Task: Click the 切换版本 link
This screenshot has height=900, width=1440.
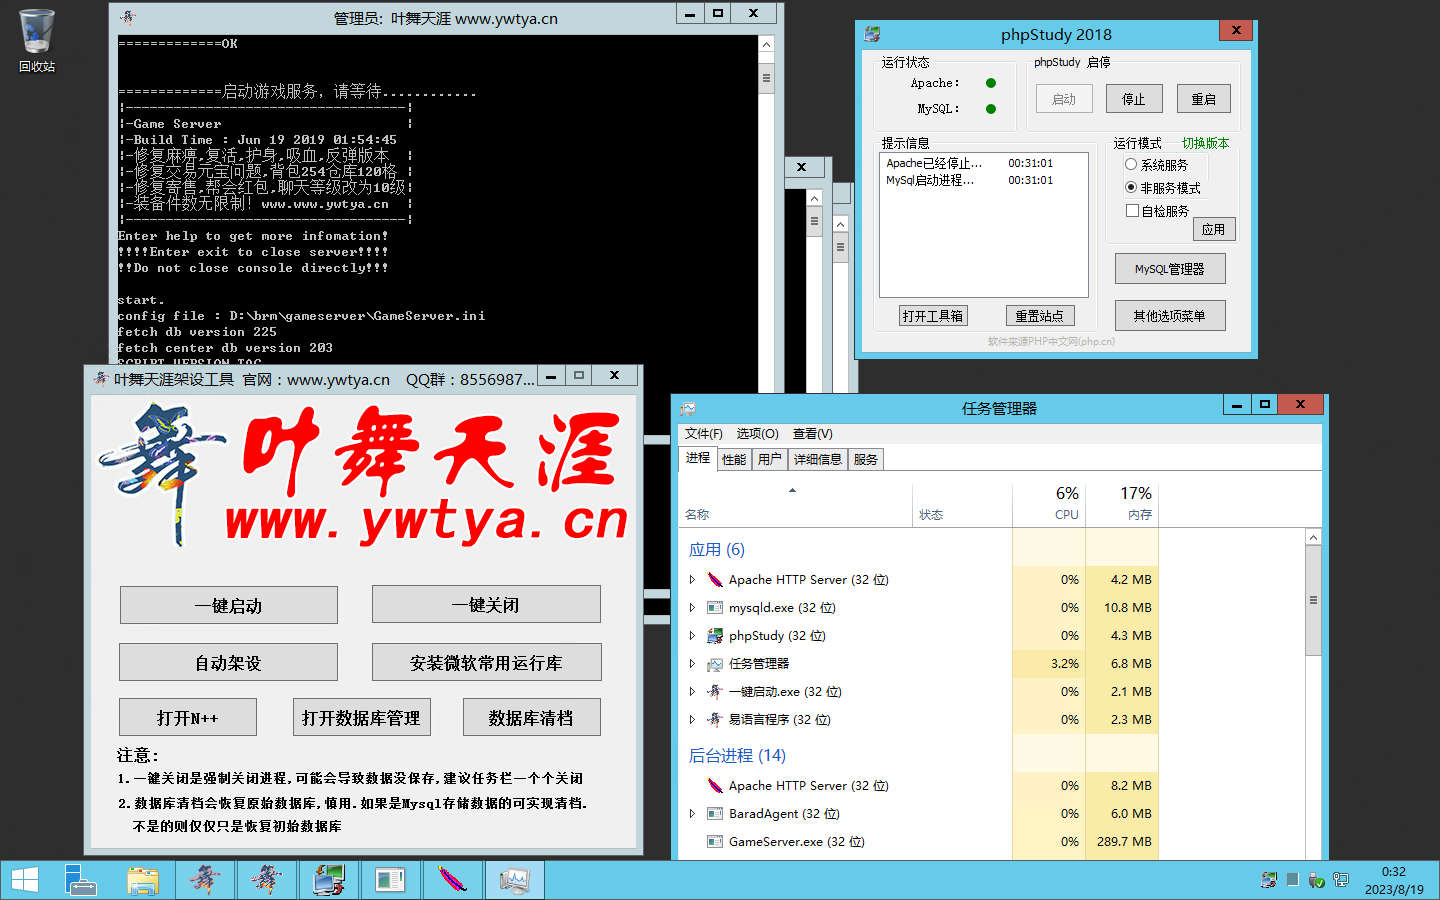Action: (1205, 143)
